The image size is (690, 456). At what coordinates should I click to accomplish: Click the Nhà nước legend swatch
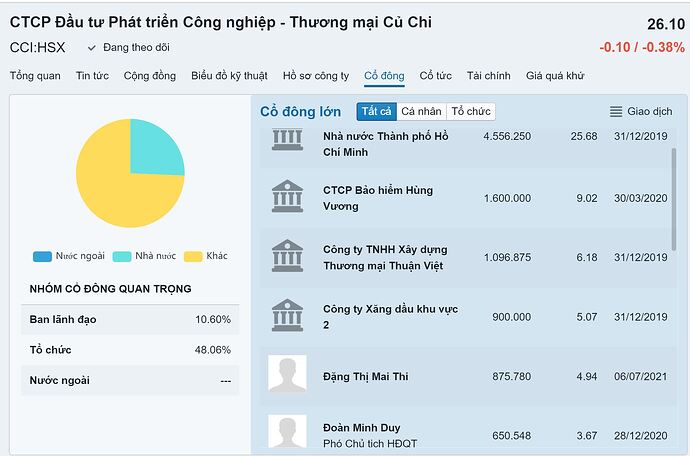122,256
